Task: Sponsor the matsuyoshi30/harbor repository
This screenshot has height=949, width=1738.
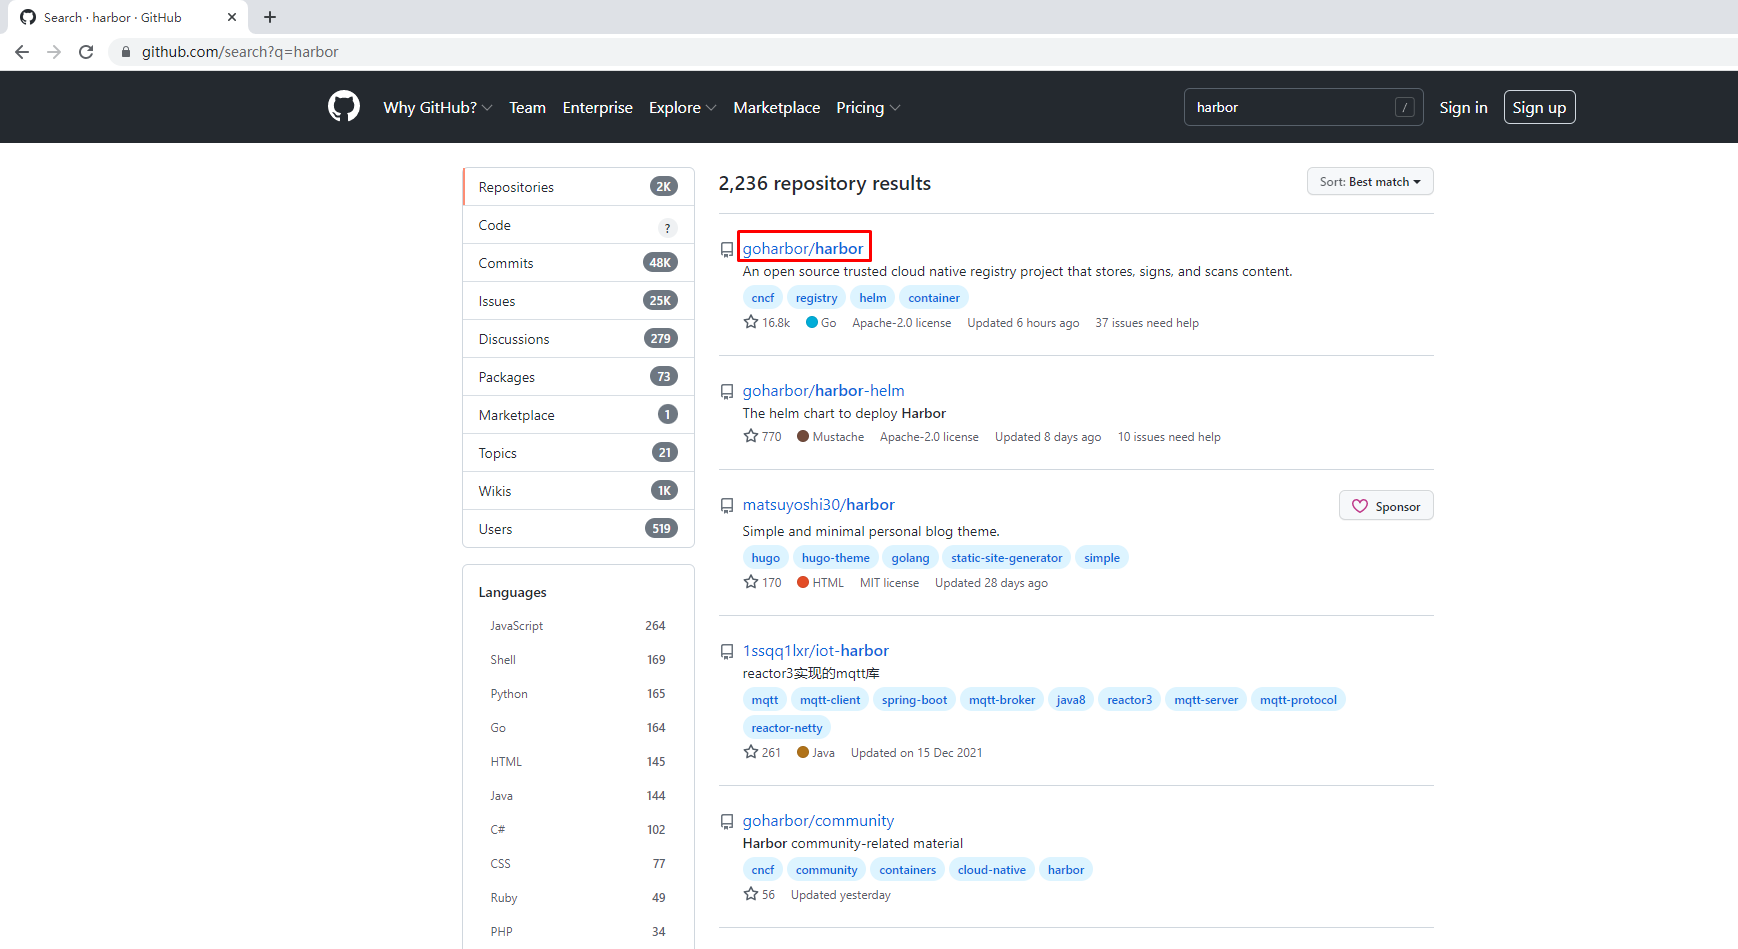Action: pos(1385,506)
